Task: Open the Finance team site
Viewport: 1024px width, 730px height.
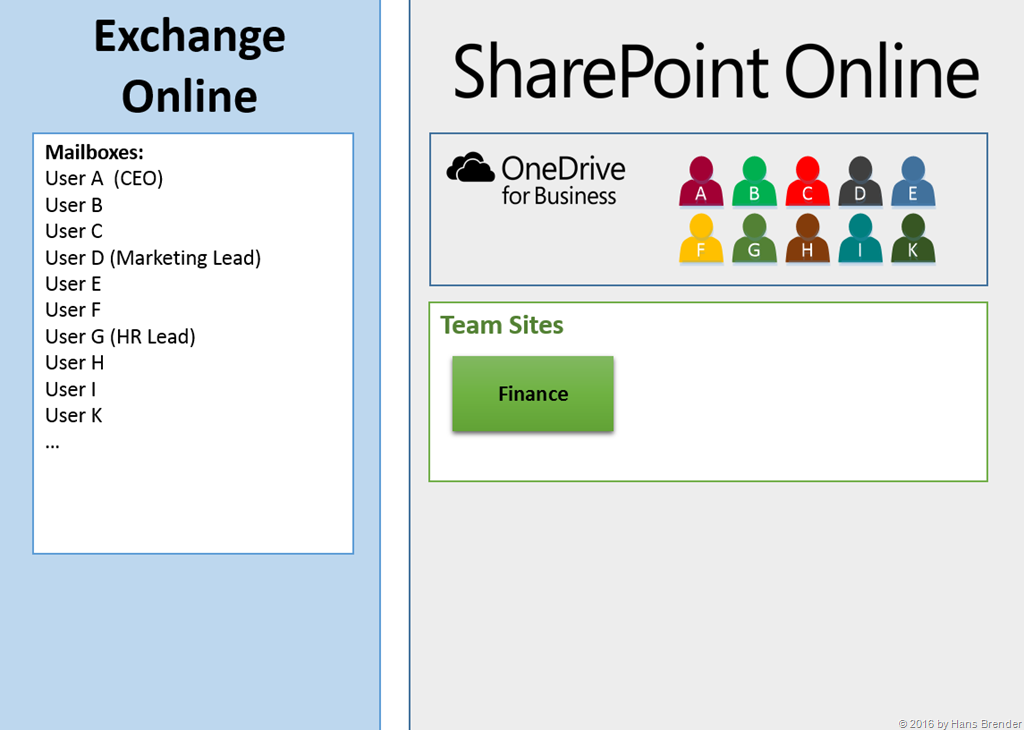Action: 533,394
